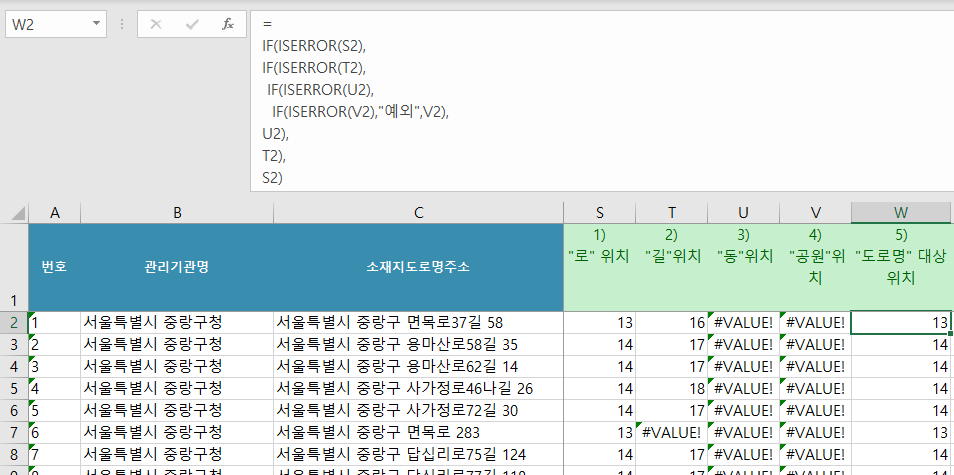Click address cell 용마산로58길 35
The width and height of the screenshot is (954, 475).
click(x=418, y=345)
